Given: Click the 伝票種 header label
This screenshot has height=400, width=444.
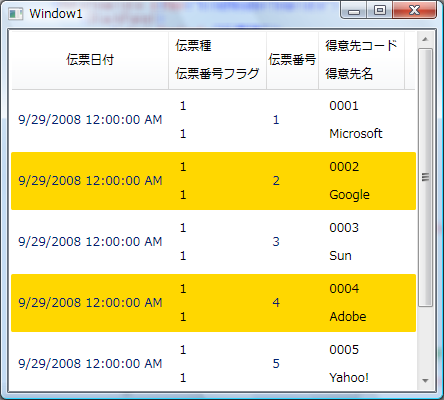Looking at the screenshot, I should click(x=193, y=46).
